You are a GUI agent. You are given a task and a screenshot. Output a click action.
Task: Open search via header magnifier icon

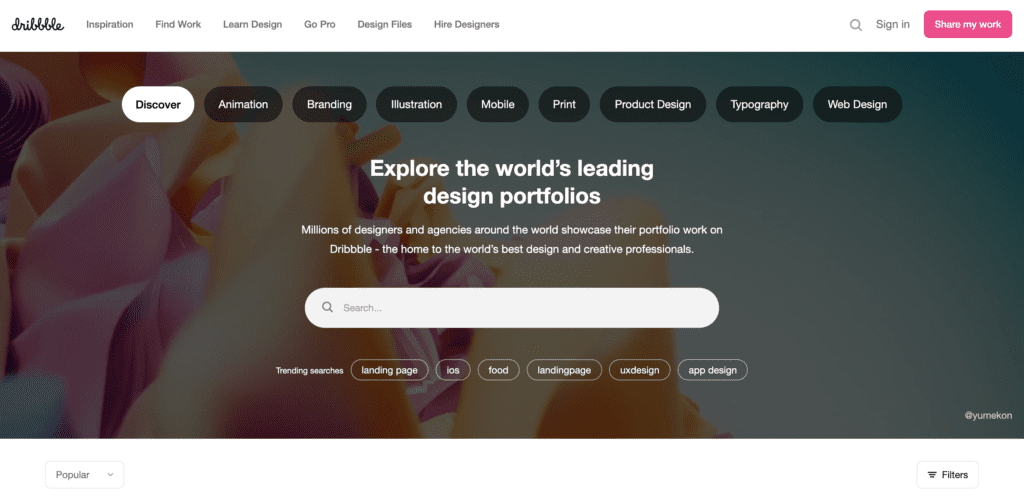[x=856, y=25]
